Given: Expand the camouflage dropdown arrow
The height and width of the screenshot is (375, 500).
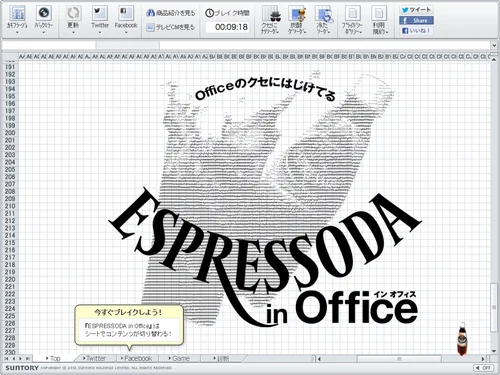Looking at the screenshot, I should coord(17,33).
